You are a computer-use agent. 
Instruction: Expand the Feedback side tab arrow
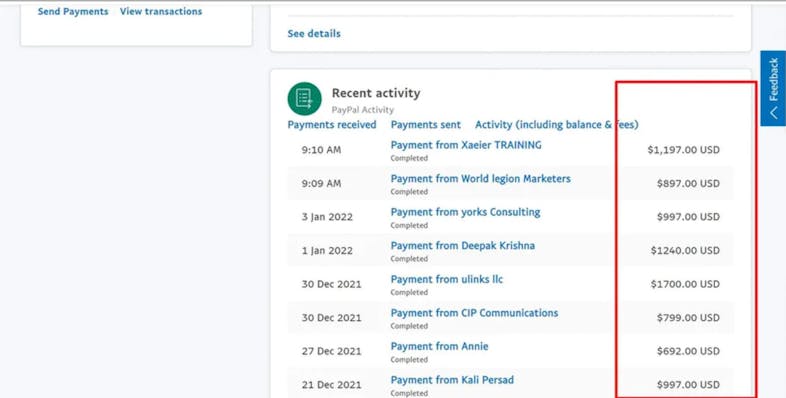(x=773, y=113)
